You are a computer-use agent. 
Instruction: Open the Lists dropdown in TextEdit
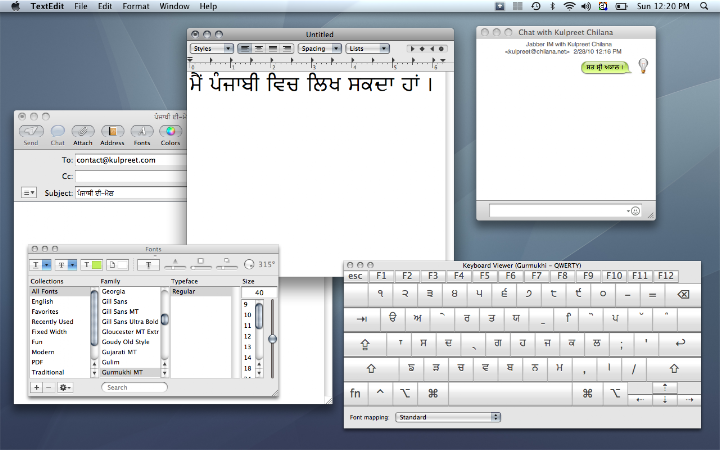[368, 48]
